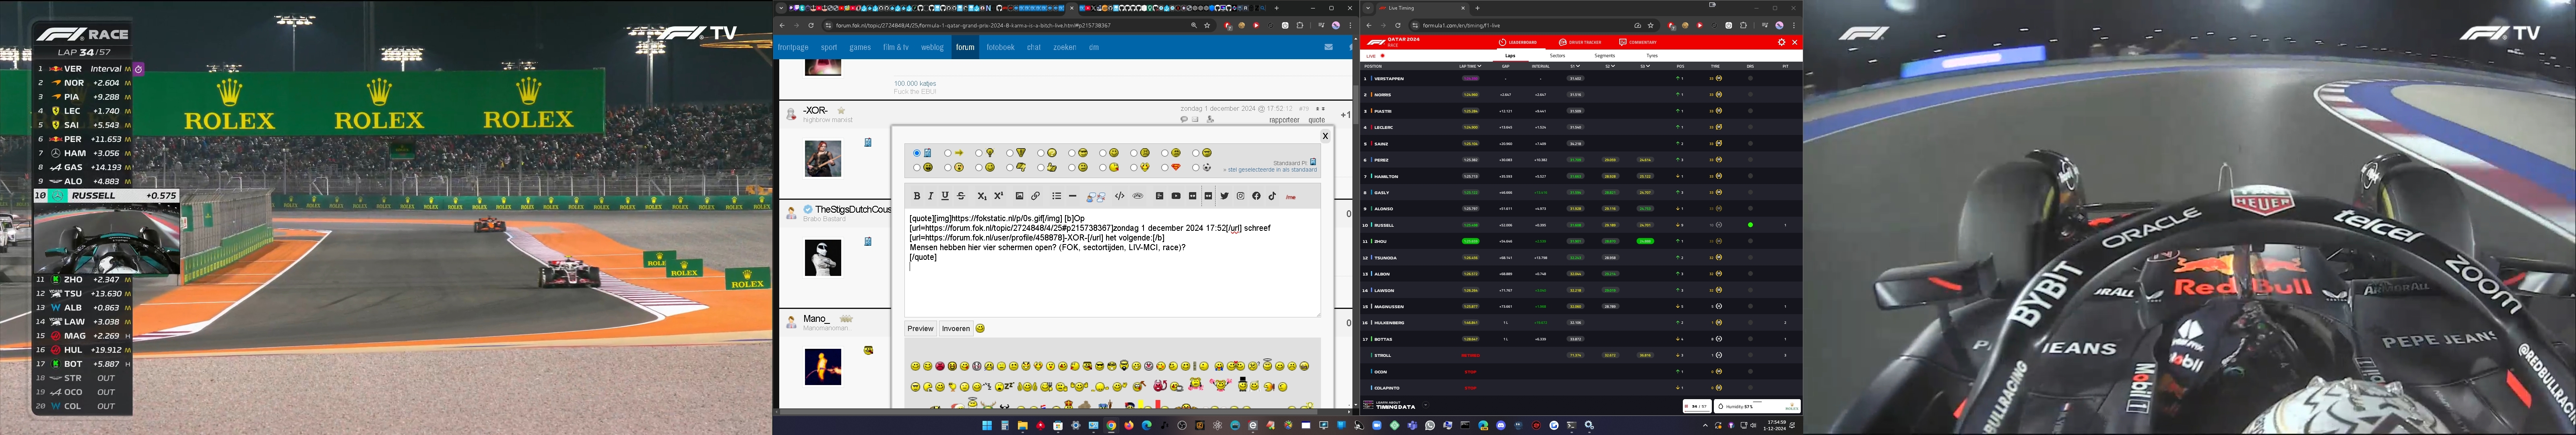Select the thumbs up post icon radio
This screenshot has width=2576, height=435.
(x=1041, y=168)
